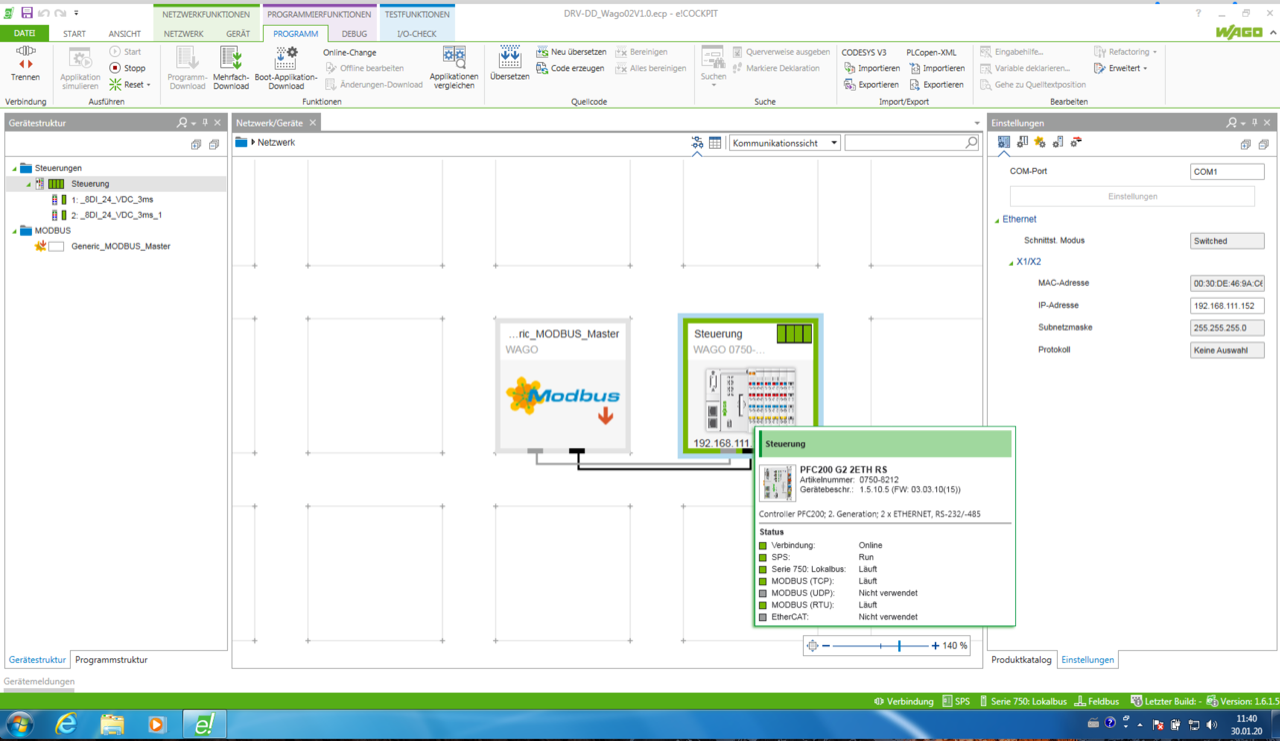Click the Übersetzen compile icon
This screenshot has width=1280, height=741.
[509, 58]
